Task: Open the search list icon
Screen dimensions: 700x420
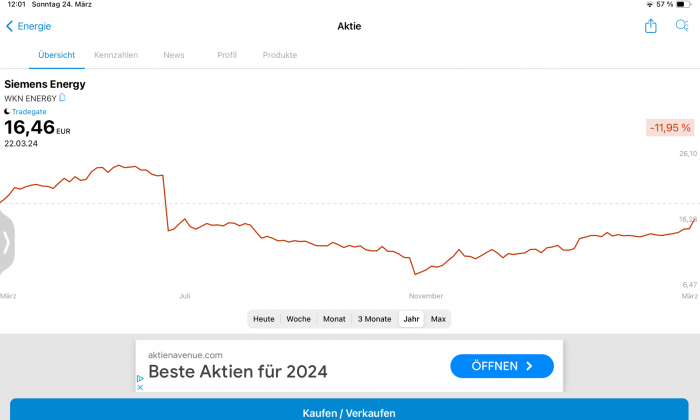Action: [x=682, y=26]
